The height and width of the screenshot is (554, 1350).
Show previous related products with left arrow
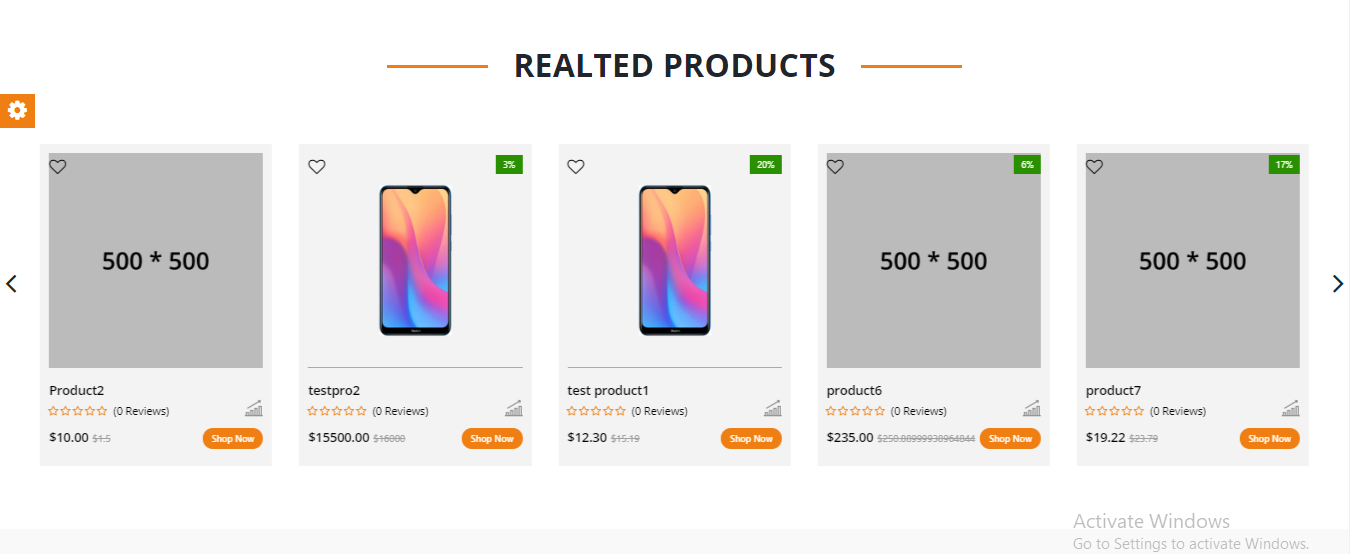point(12,284)
